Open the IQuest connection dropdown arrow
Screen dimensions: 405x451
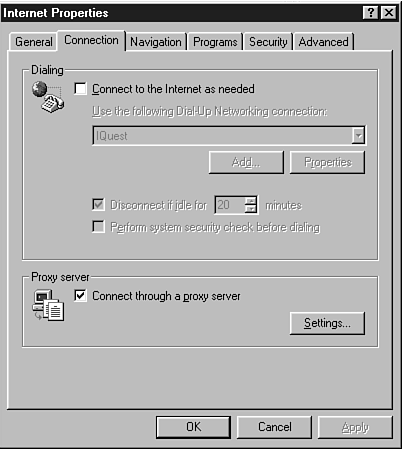pyautogui.click(x=358, y=136)
